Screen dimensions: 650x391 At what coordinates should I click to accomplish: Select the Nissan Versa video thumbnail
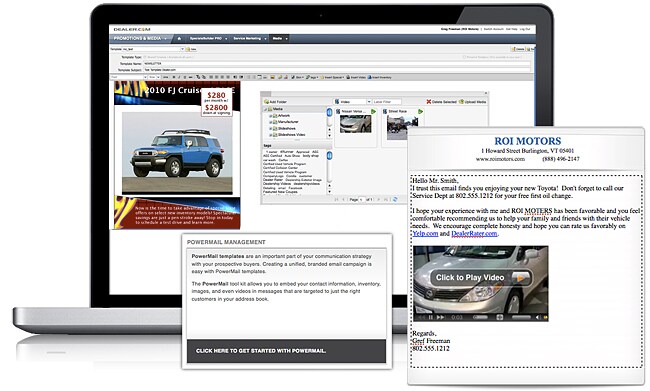(355, 124)
